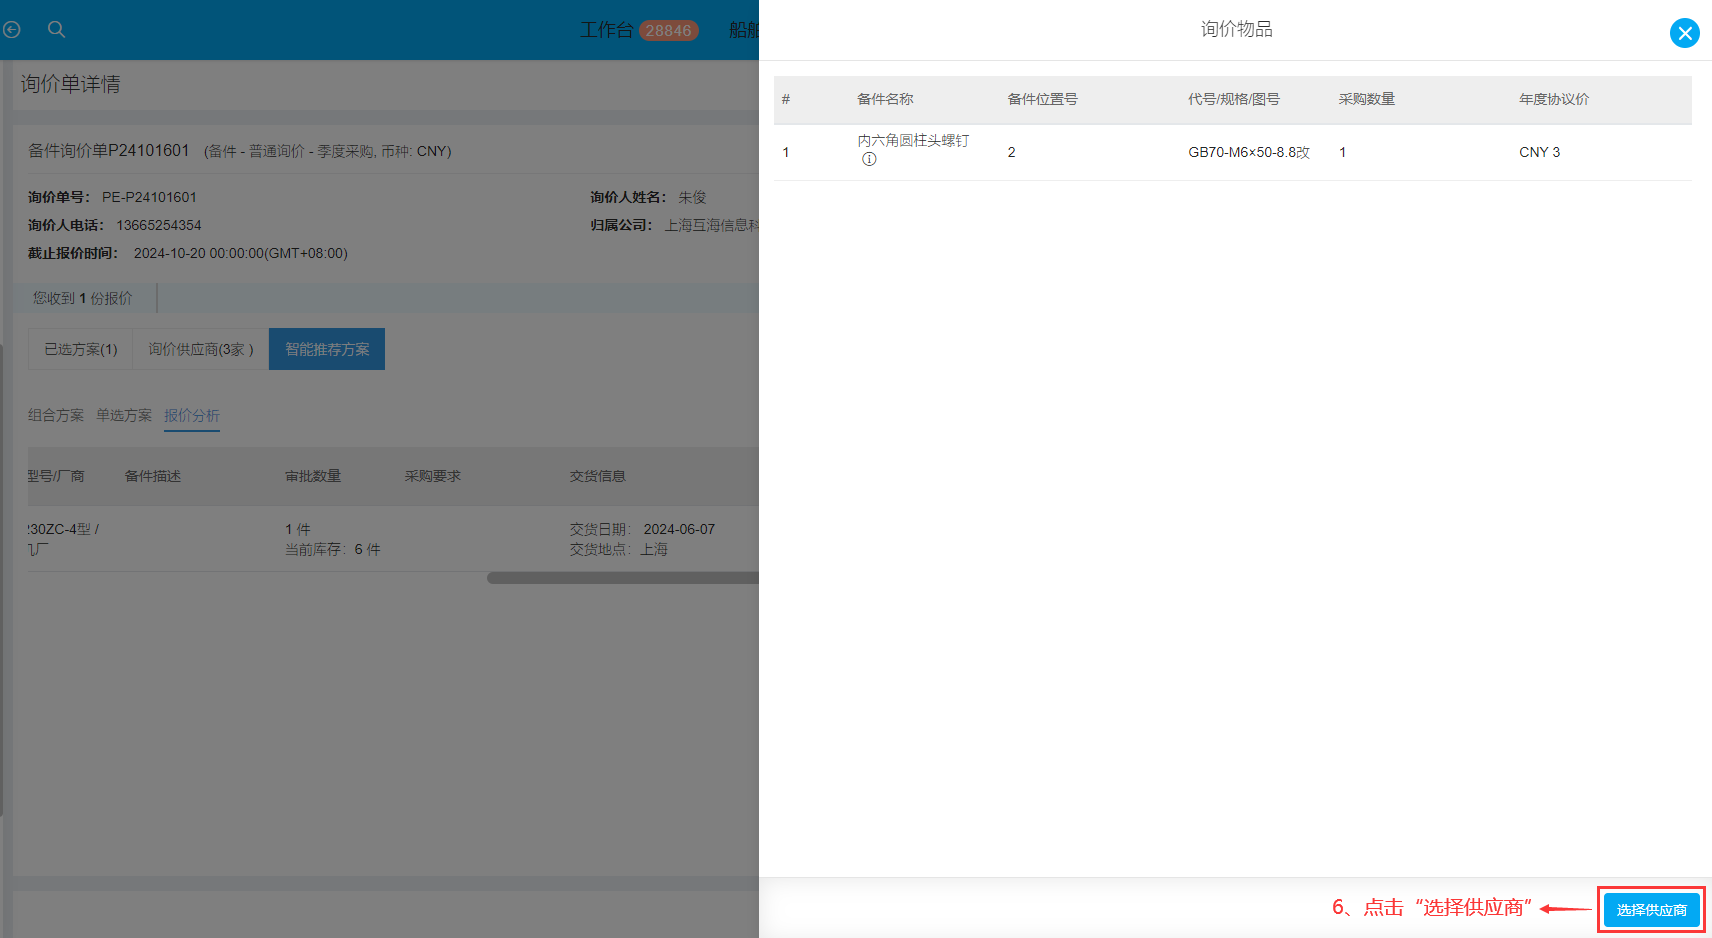Click the 询价单号 value PE-P24101601
The width and height of the screenshot is (1712, 938).
149,197
